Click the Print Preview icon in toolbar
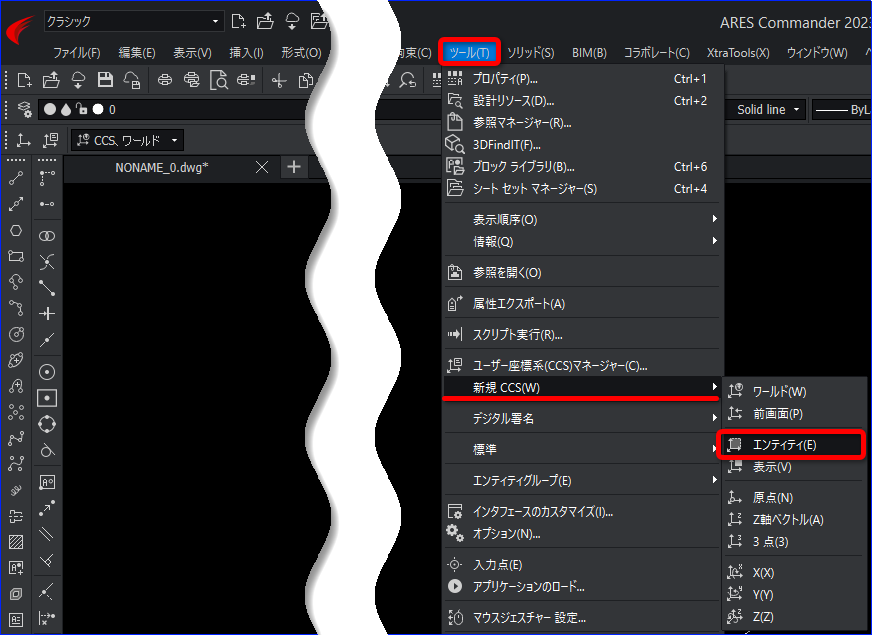 coord(219,80)
